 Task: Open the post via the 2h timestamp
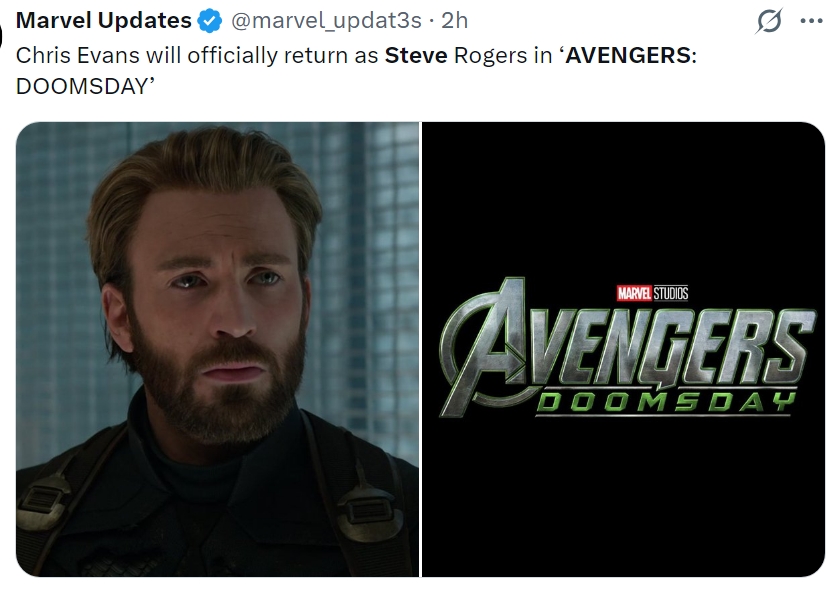pyautogui.click(x=454, y=21)
